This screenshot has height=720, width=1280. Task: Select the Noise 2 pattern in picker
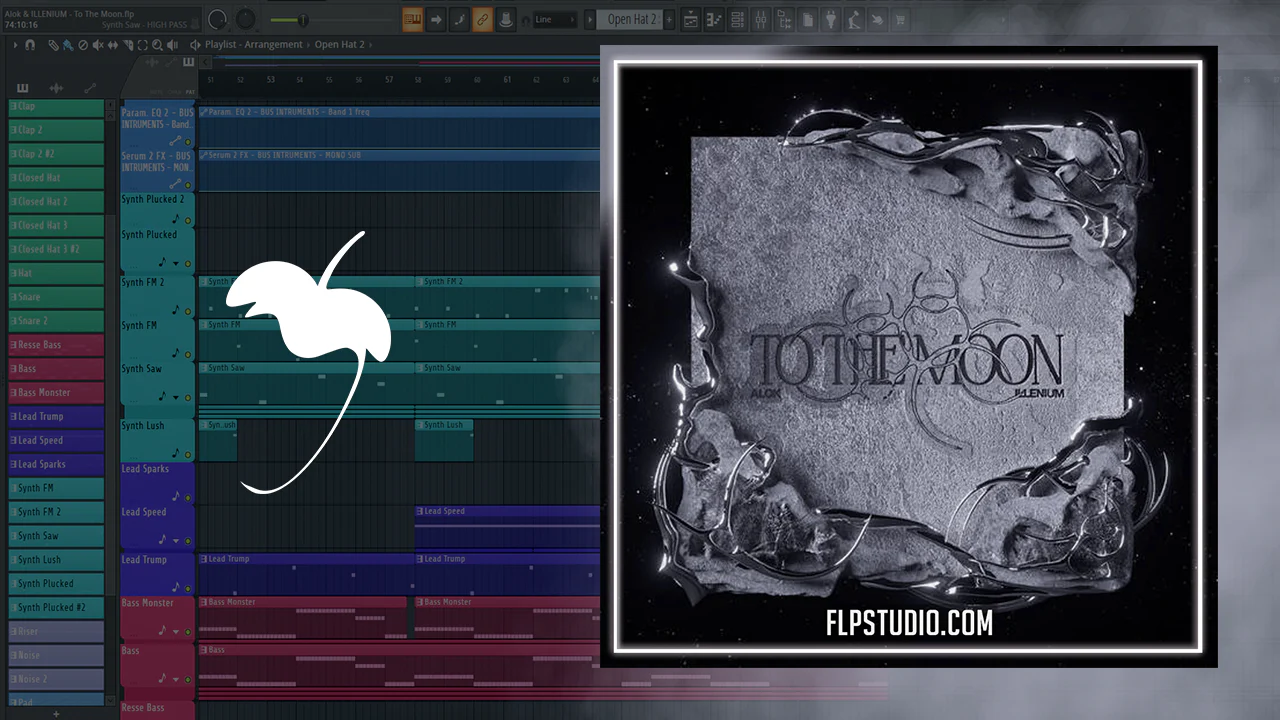click(x=56, y=679)
